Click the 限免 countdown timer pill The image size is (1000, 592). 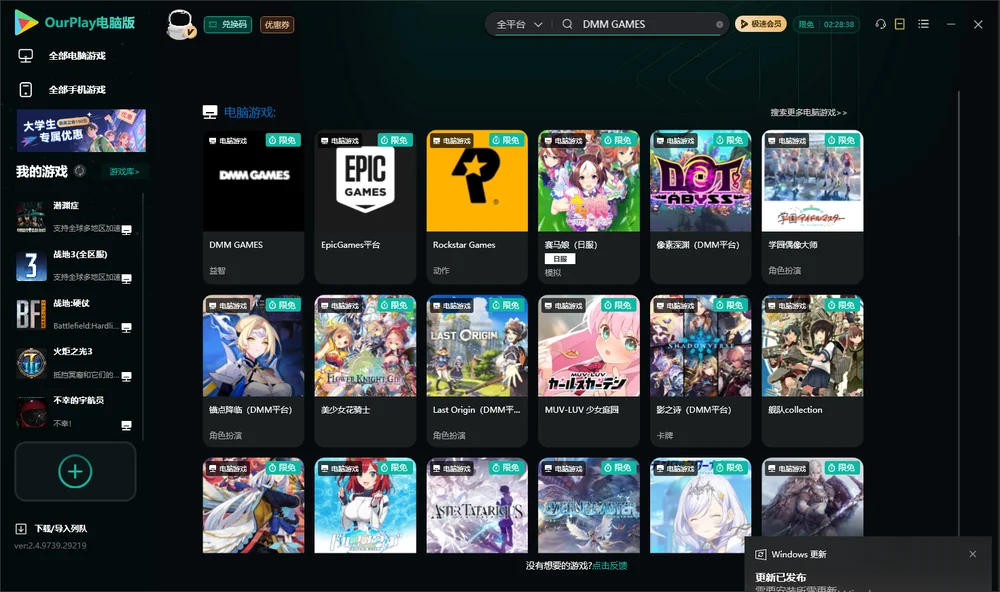point(826,24)
